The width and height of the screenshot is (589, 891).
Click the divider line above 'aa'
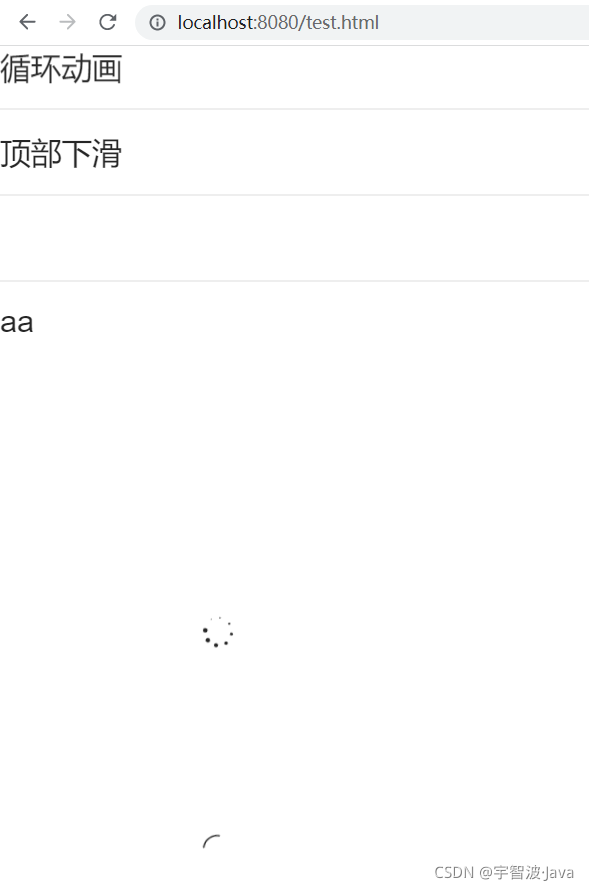click(x=294, y=281)
